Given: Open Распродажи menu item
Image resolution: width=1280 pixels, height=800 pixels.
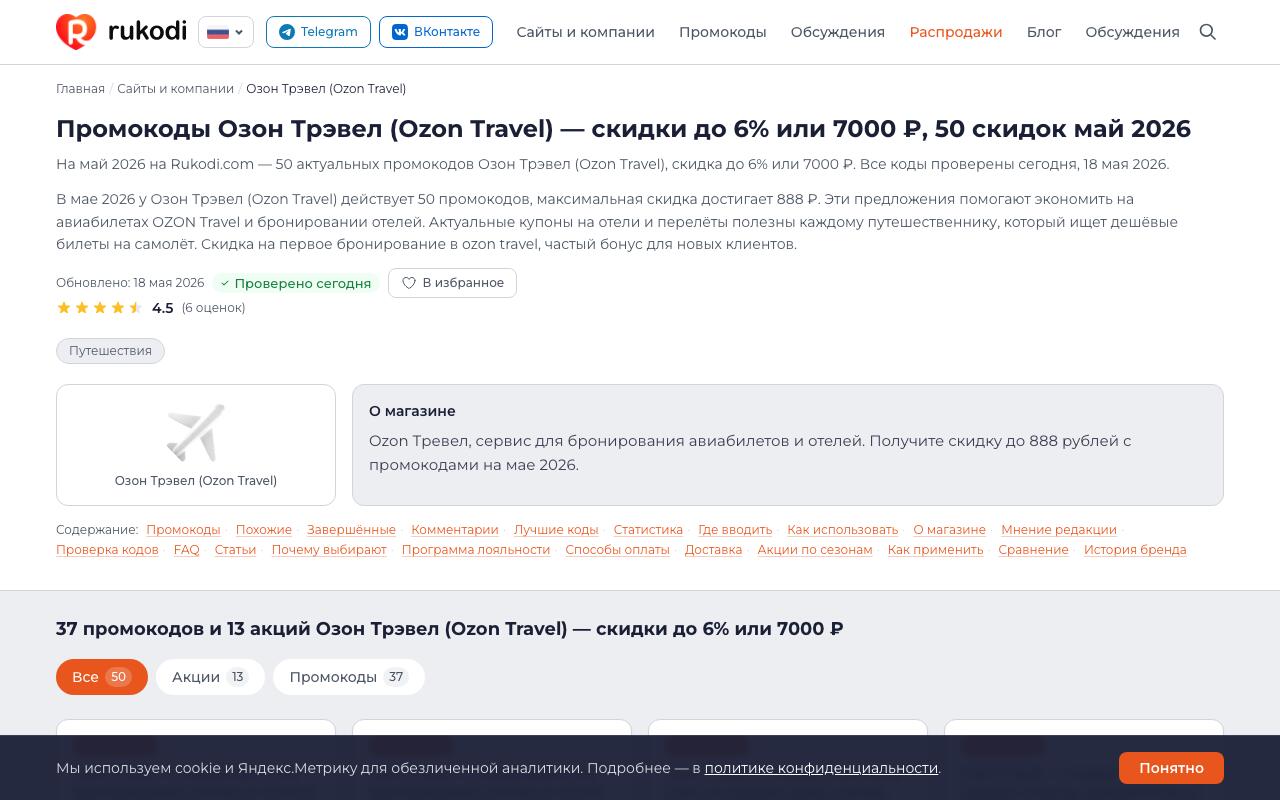Looking at the screenshot, I should (956, 32).
